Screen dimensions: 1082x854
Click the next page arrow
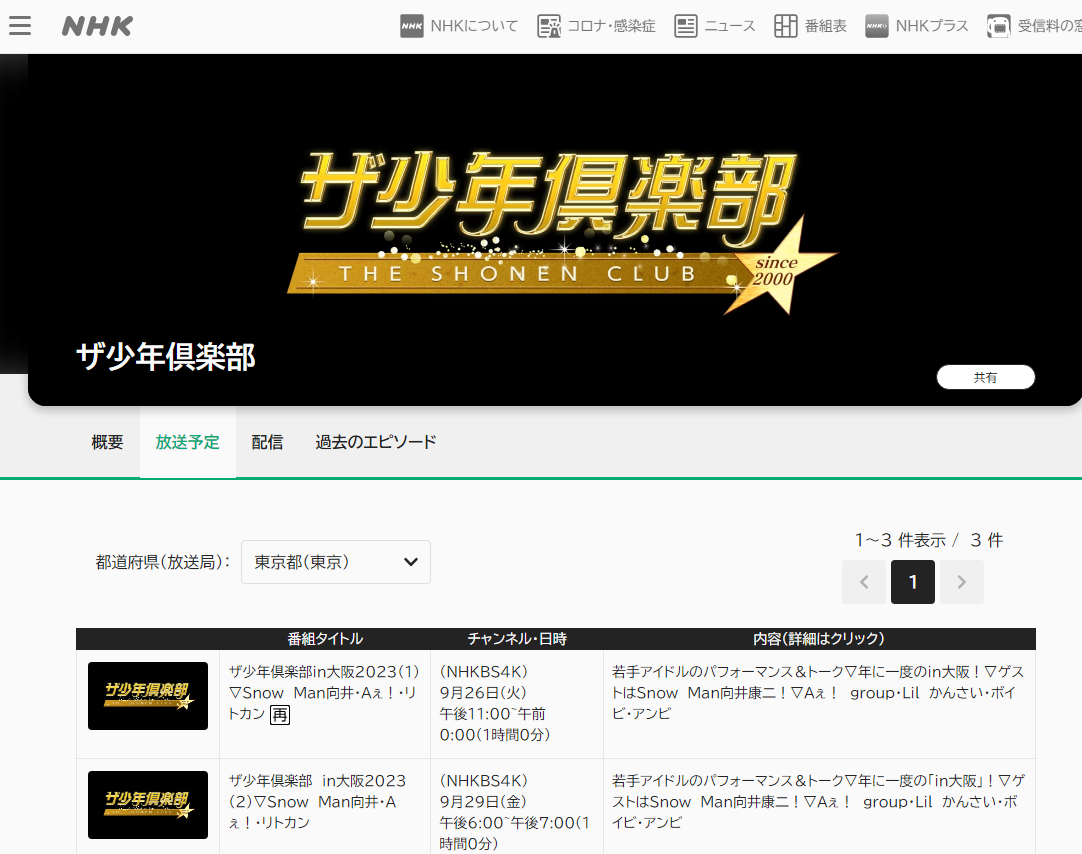(962, 582)
